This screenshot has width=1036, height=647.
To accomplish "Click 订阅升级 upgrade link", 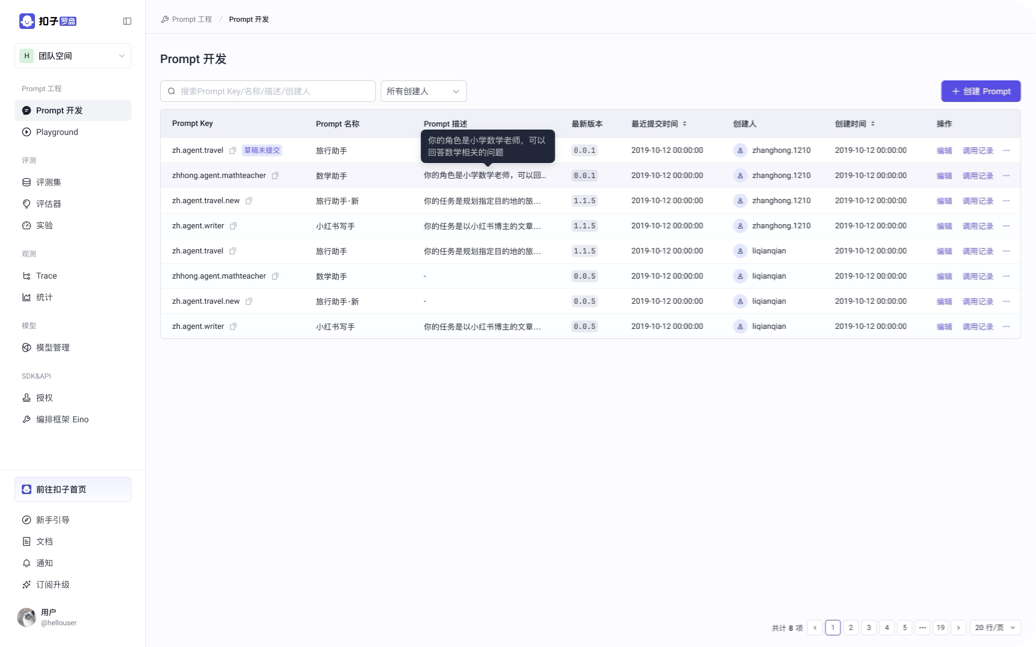I will [x=73, y=585].
